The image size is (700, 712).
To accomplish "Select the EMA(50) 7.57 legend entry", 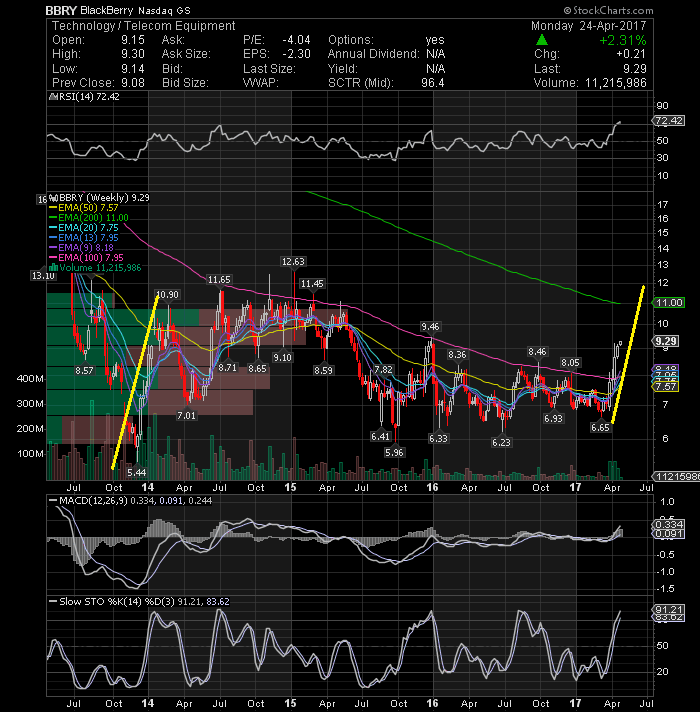I will pyautogui.click(x=84, y=208).
